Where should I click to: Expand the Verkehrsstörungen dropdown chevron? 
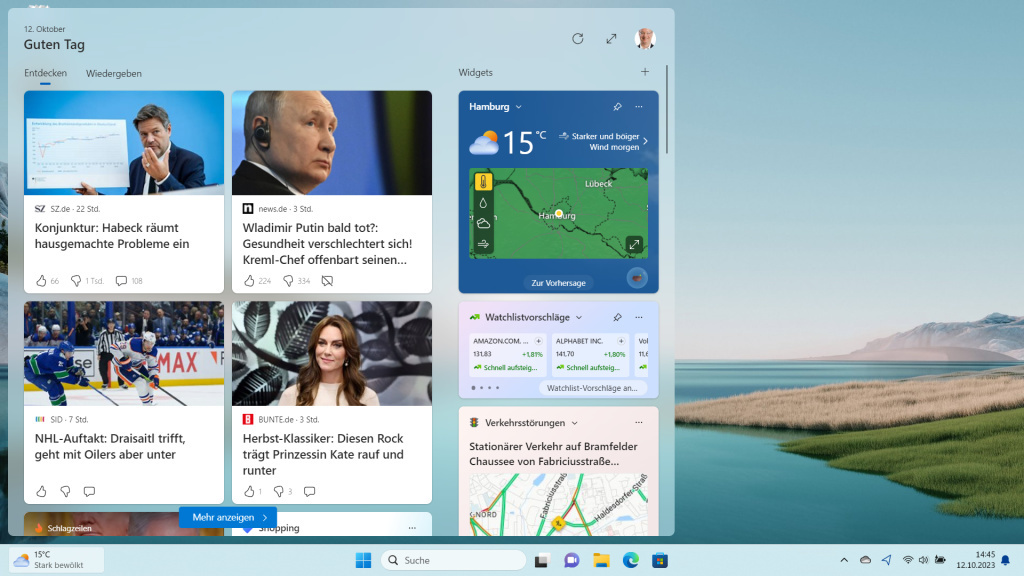(575, 423)
